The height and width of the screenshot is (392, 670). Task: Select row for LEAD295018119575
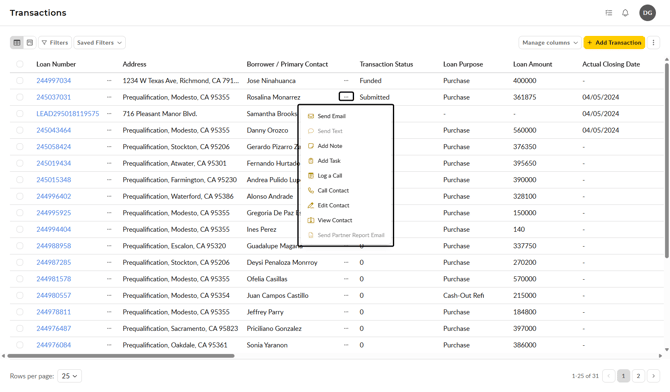[x=20, y=114]
